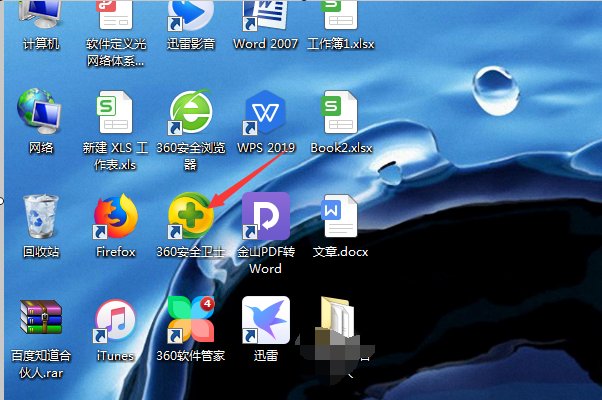Open the 回收站 (Recycle Bin)
This screenshot has height=400, width=602.
(41, 216)
